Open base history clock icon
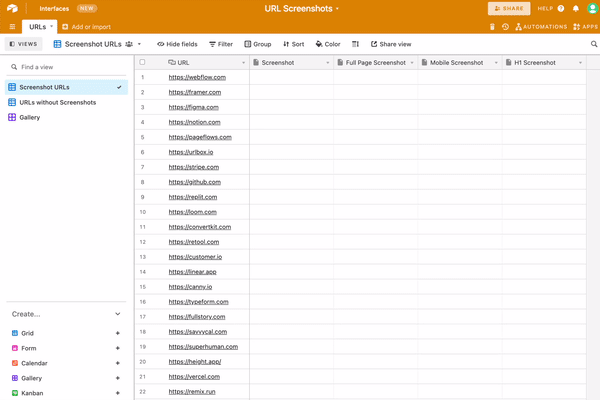The image size is (600, 400). point(506,26)
